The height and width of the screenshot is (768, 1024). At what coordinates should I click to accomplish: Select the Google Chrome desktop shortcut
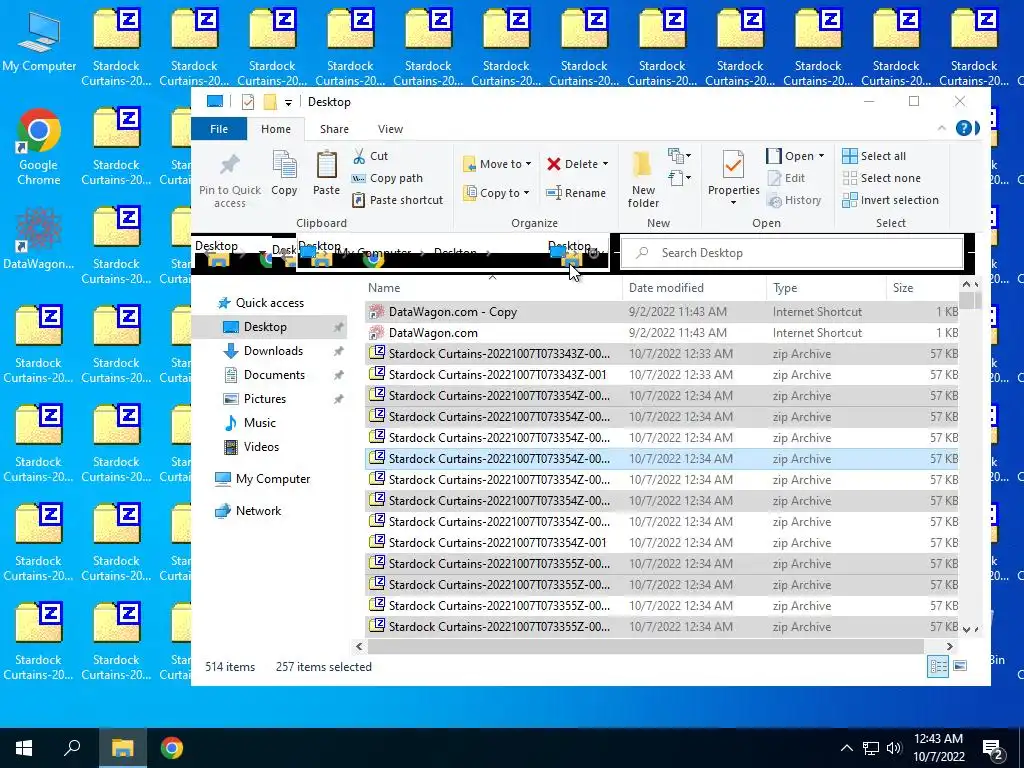39,148
